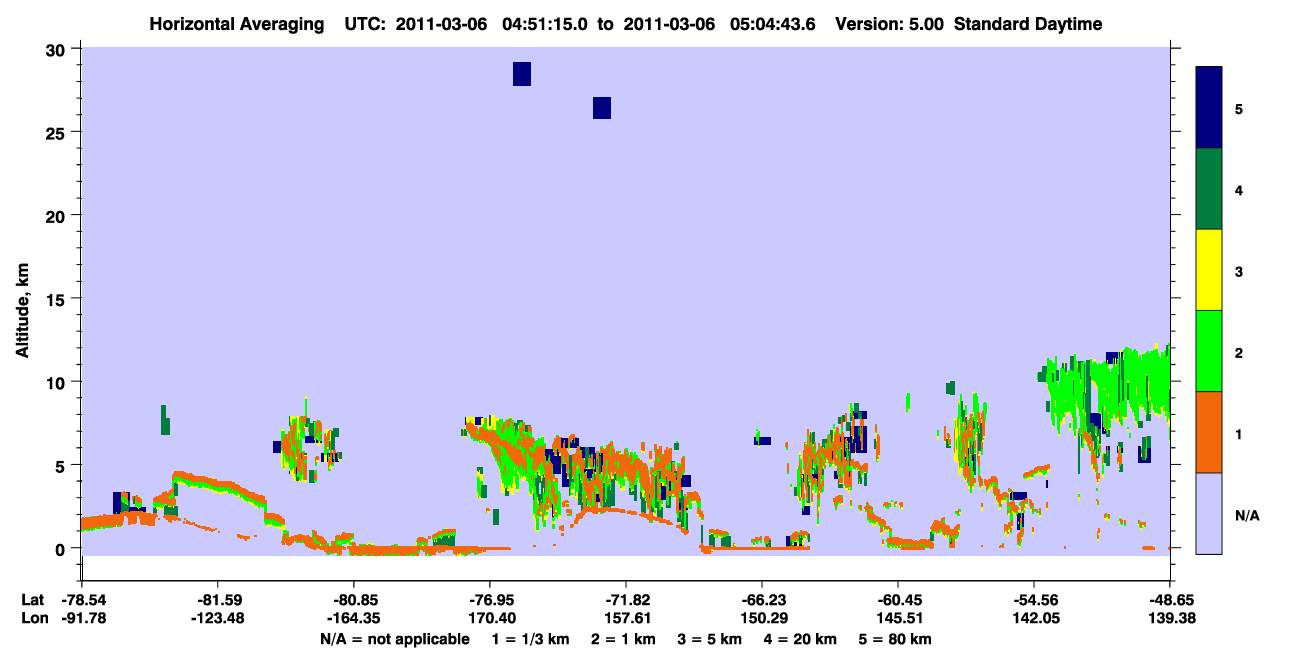Click the latitude value -76.95

[489, 600]
